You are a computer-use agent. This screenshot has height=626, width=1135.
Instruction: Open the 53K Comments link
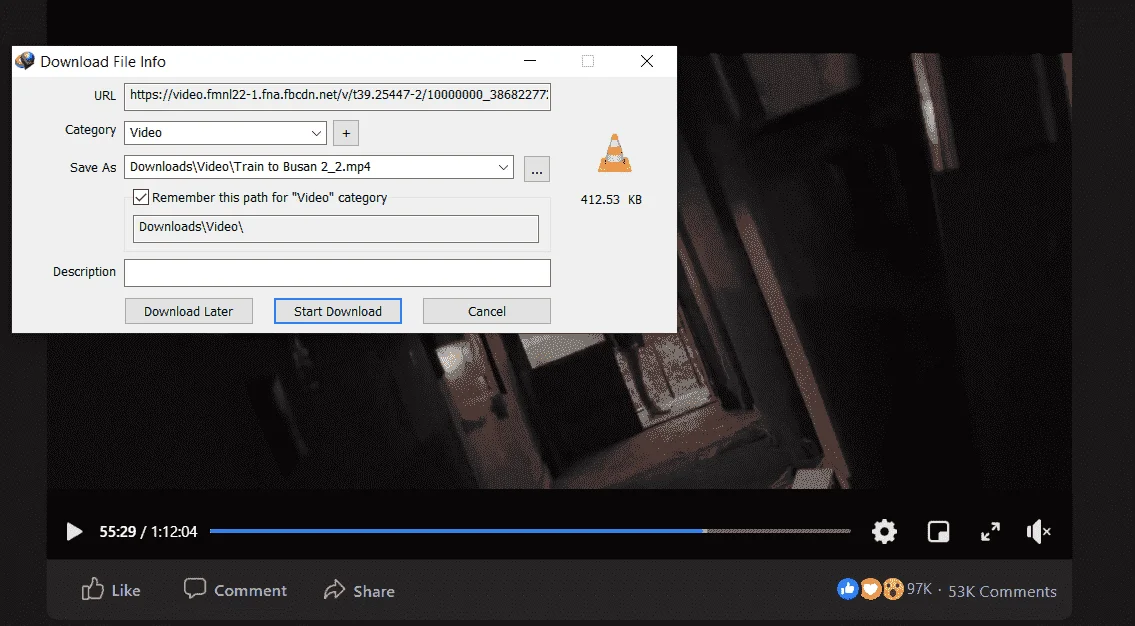coord(1003,591)
